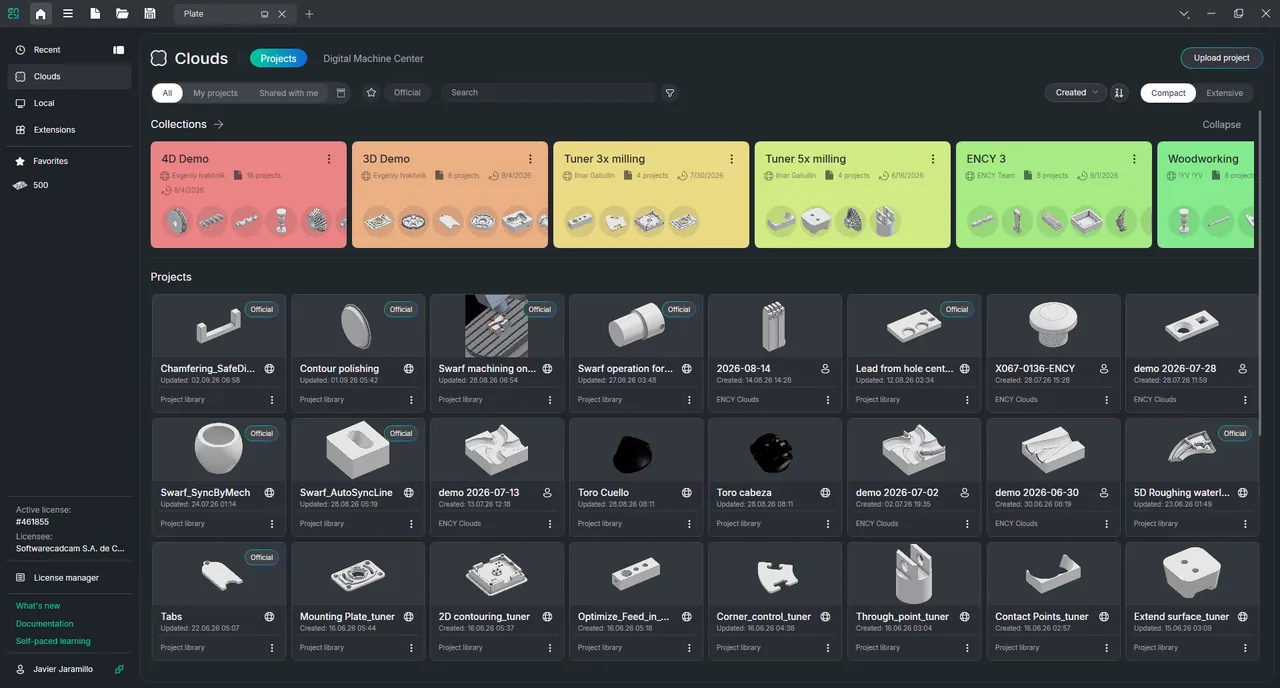
Task: Open Local in the sidebar
Action: tap(68, 103)
